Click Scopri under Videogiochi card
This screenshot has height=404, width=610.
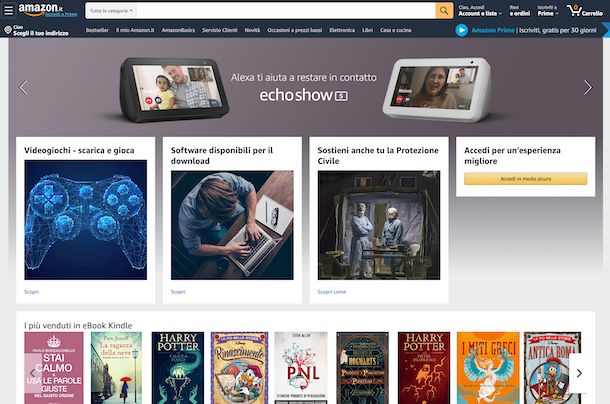(31, 292)
